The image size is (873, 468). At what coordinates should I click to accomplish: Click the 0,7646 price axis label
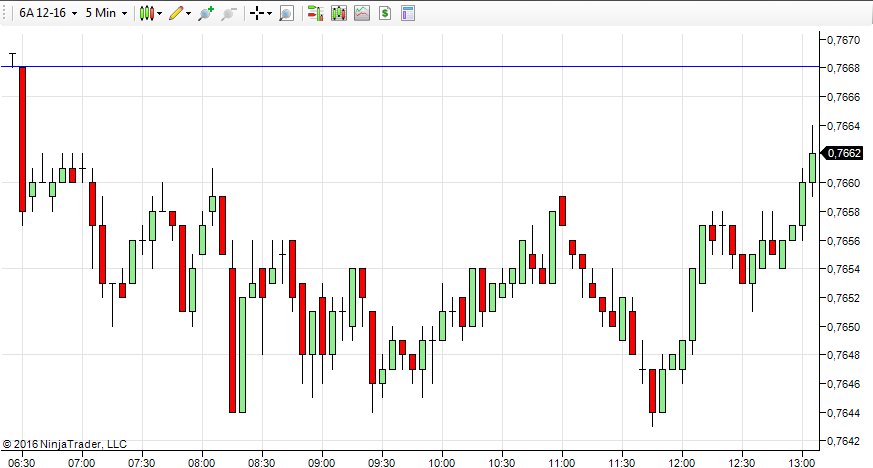coord(843,383)
